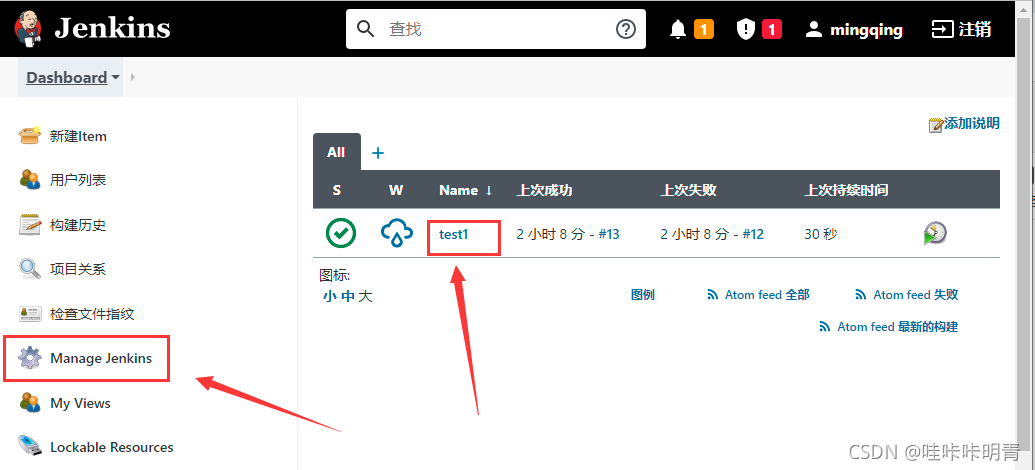Open failed build #12
This screenshot has width=1035, height=470.
753,234
